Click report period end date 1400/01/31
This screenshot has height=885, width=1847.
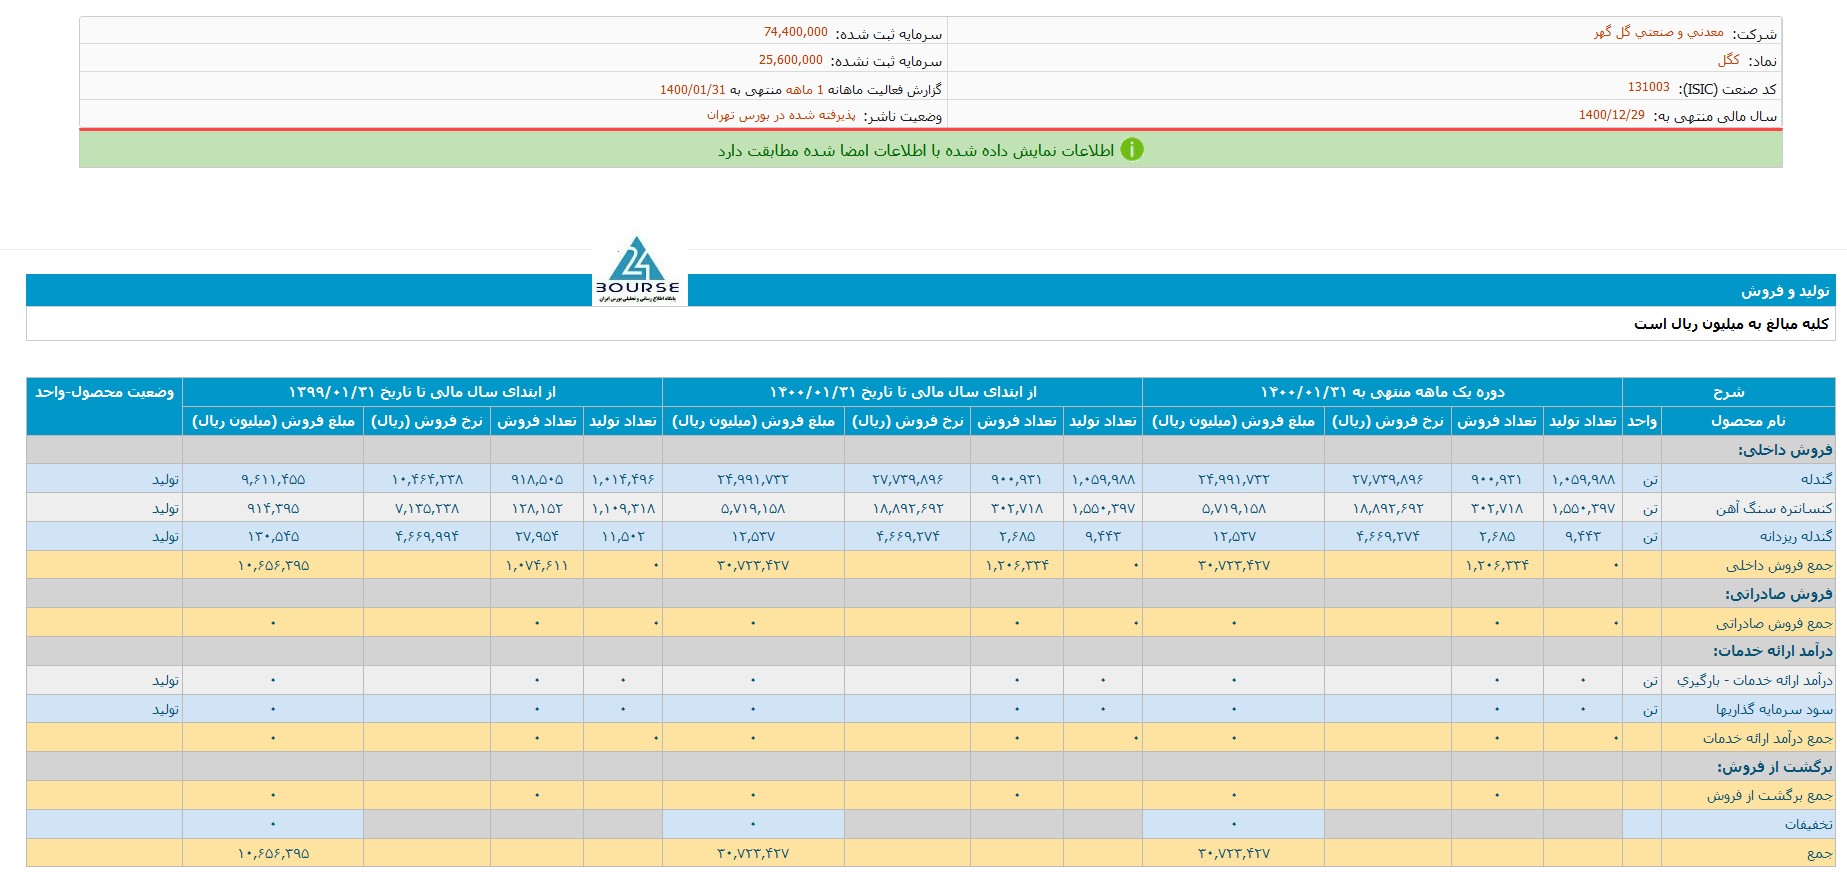tap(692, 89)
